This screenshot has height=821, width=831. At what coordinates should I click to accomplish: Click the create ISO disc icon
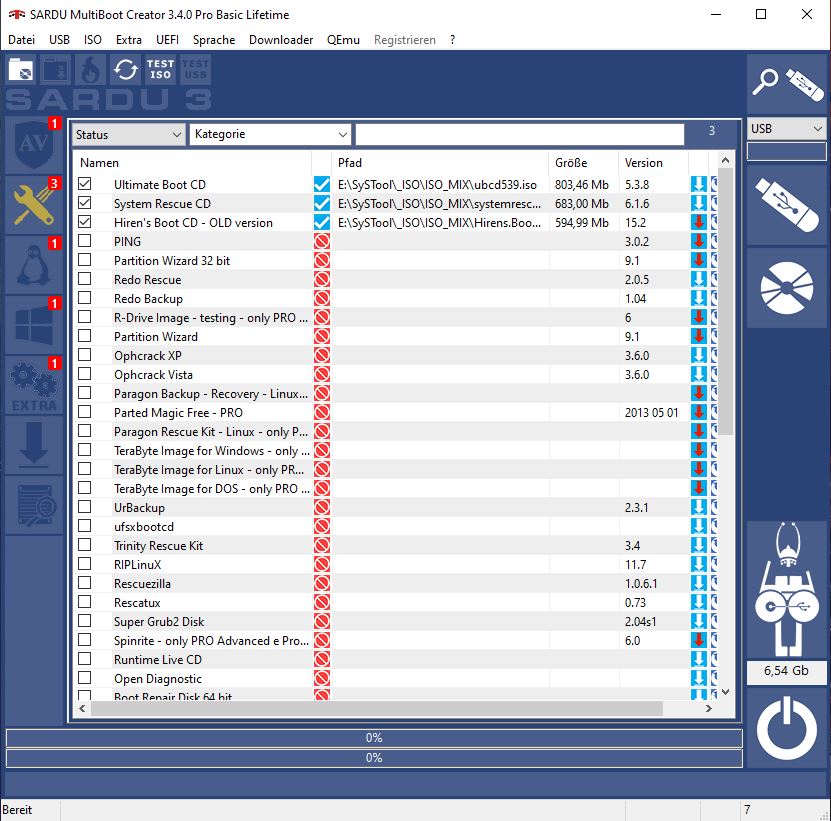tap(786, 288)
